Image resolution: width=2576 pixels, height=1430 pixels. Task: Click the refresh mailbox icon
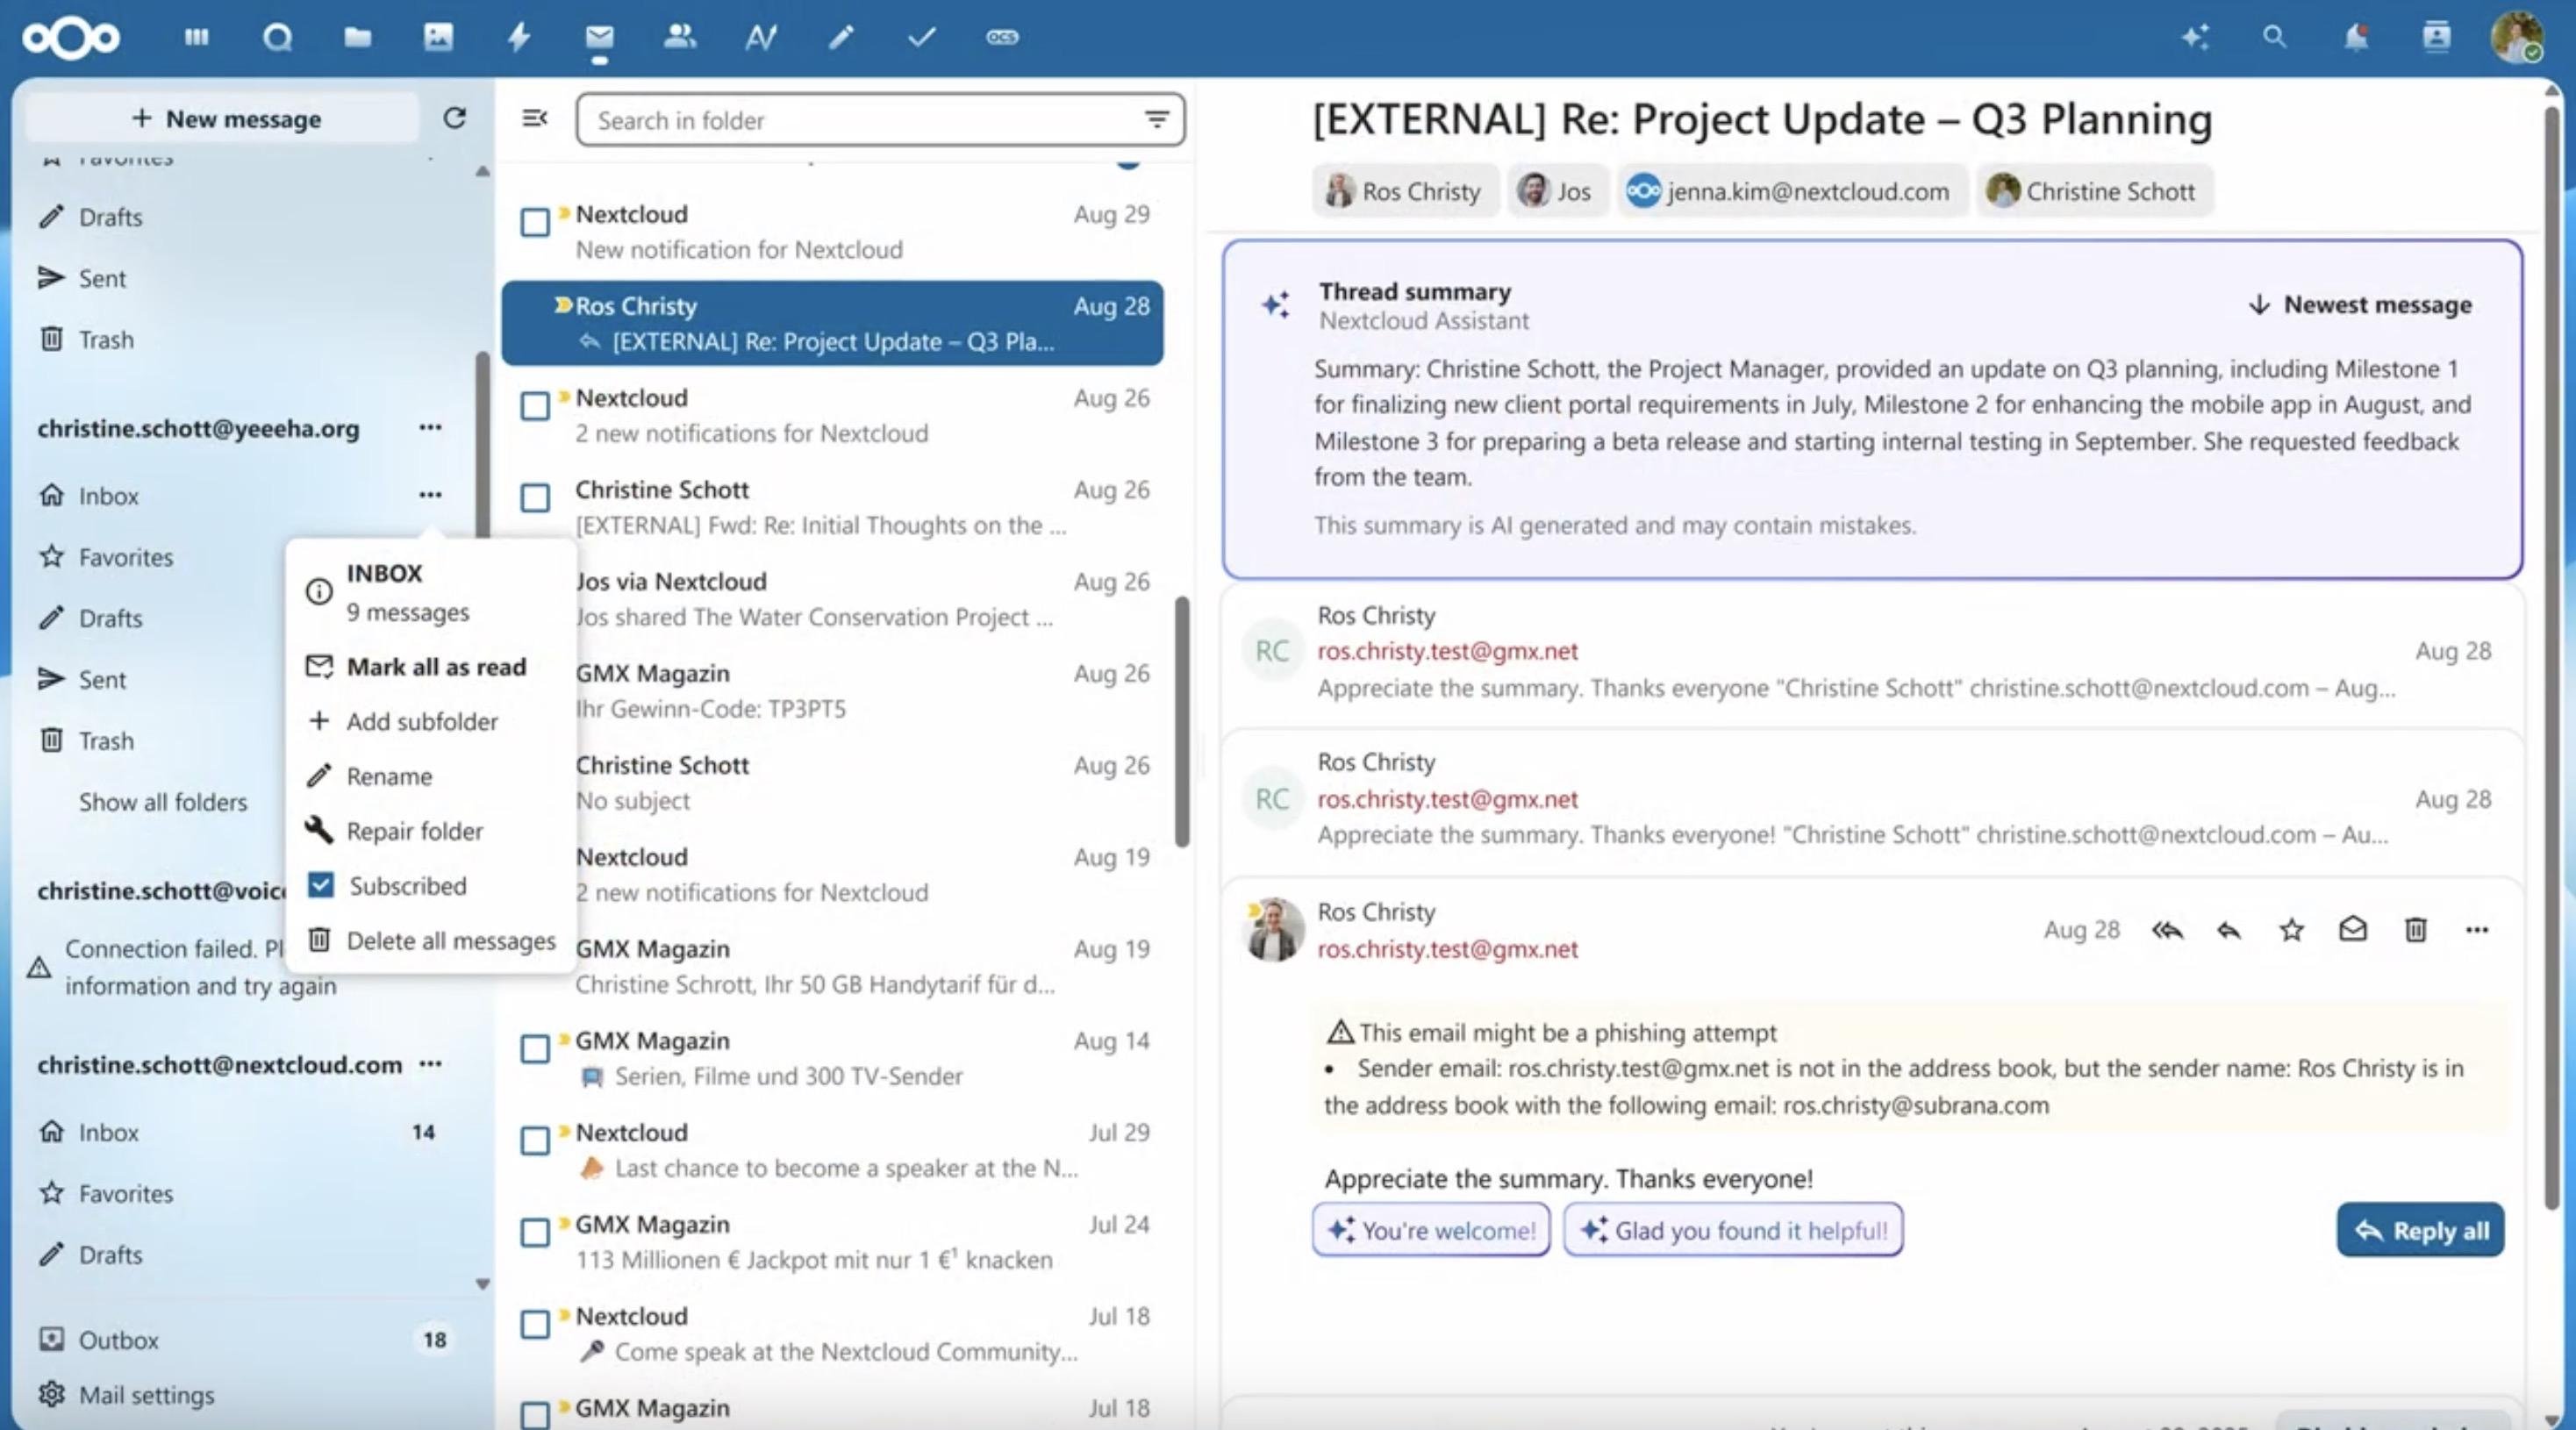[454, 119]
